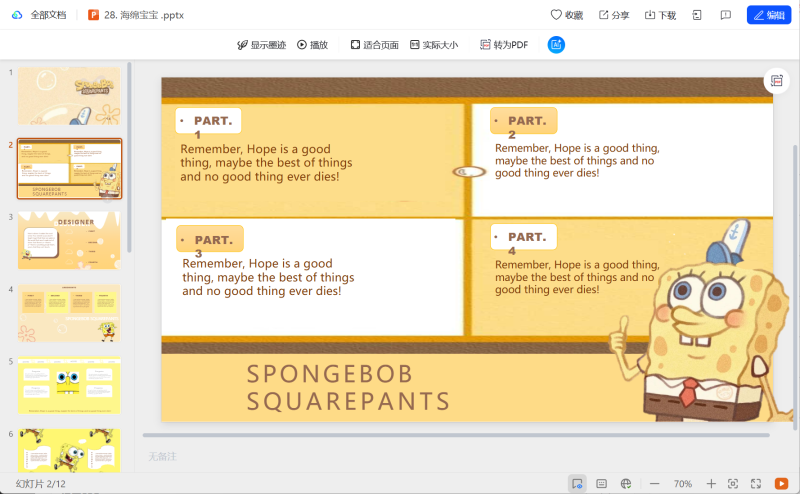Viewport: 800px width, 494px height.
Task: Select slide 3 DESIGNER thumbnail
Action: [69, 240]
